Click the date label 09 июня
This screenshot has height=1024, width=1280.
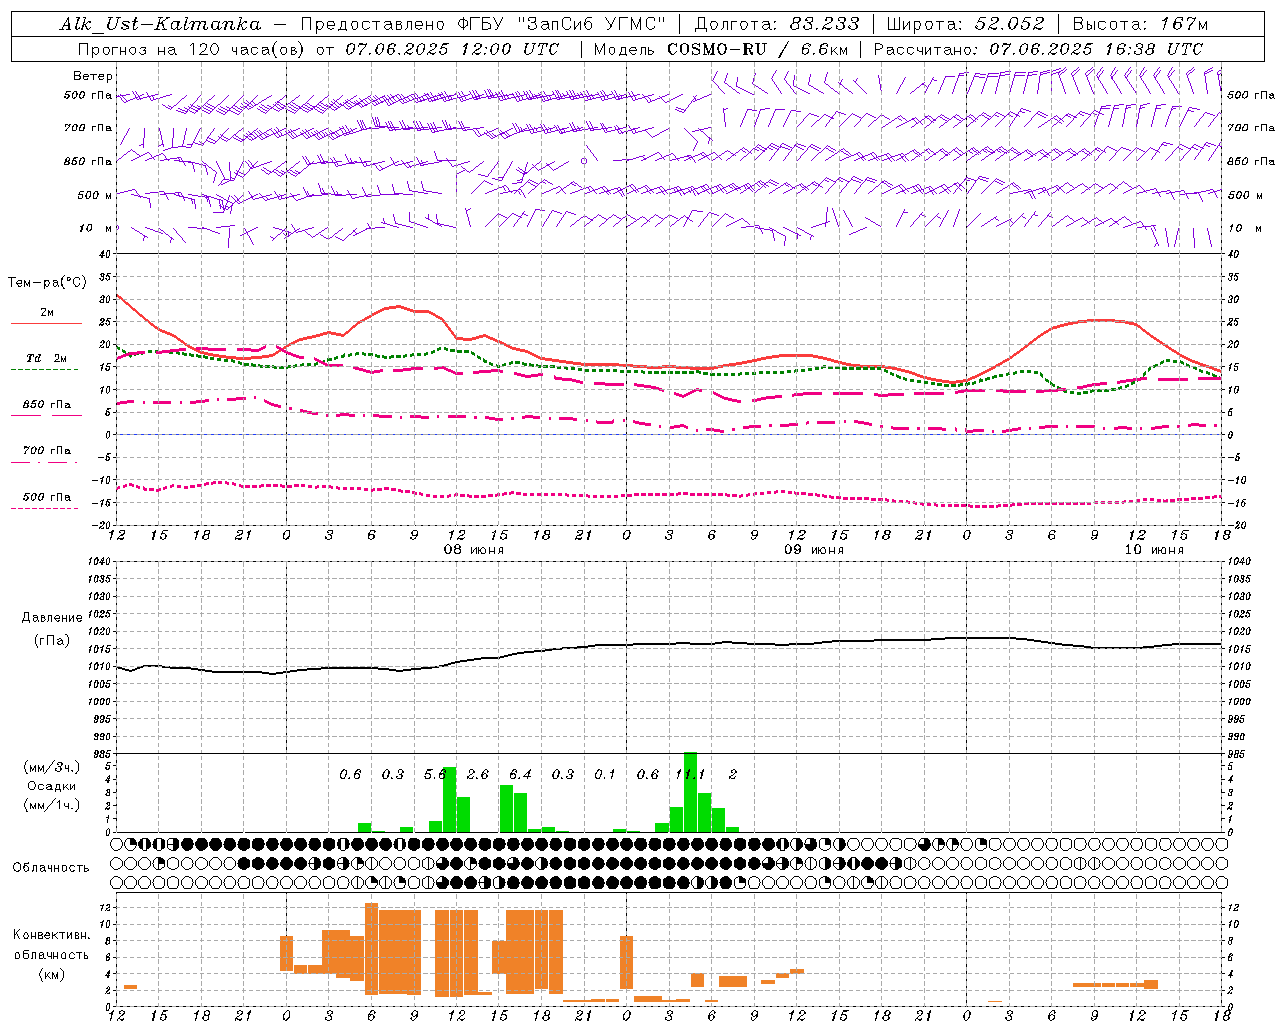click(814, 550)
